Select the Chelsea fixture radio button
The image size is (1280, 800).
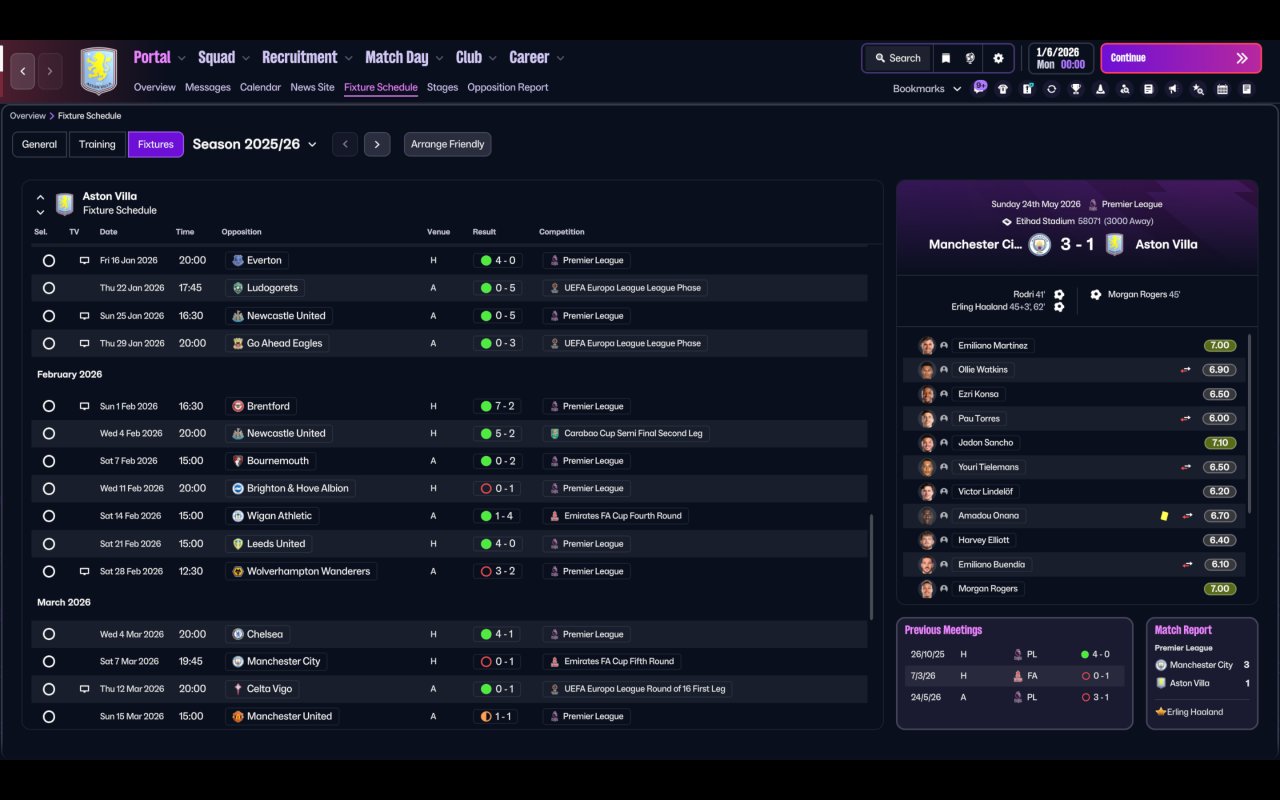click(48, 634)
